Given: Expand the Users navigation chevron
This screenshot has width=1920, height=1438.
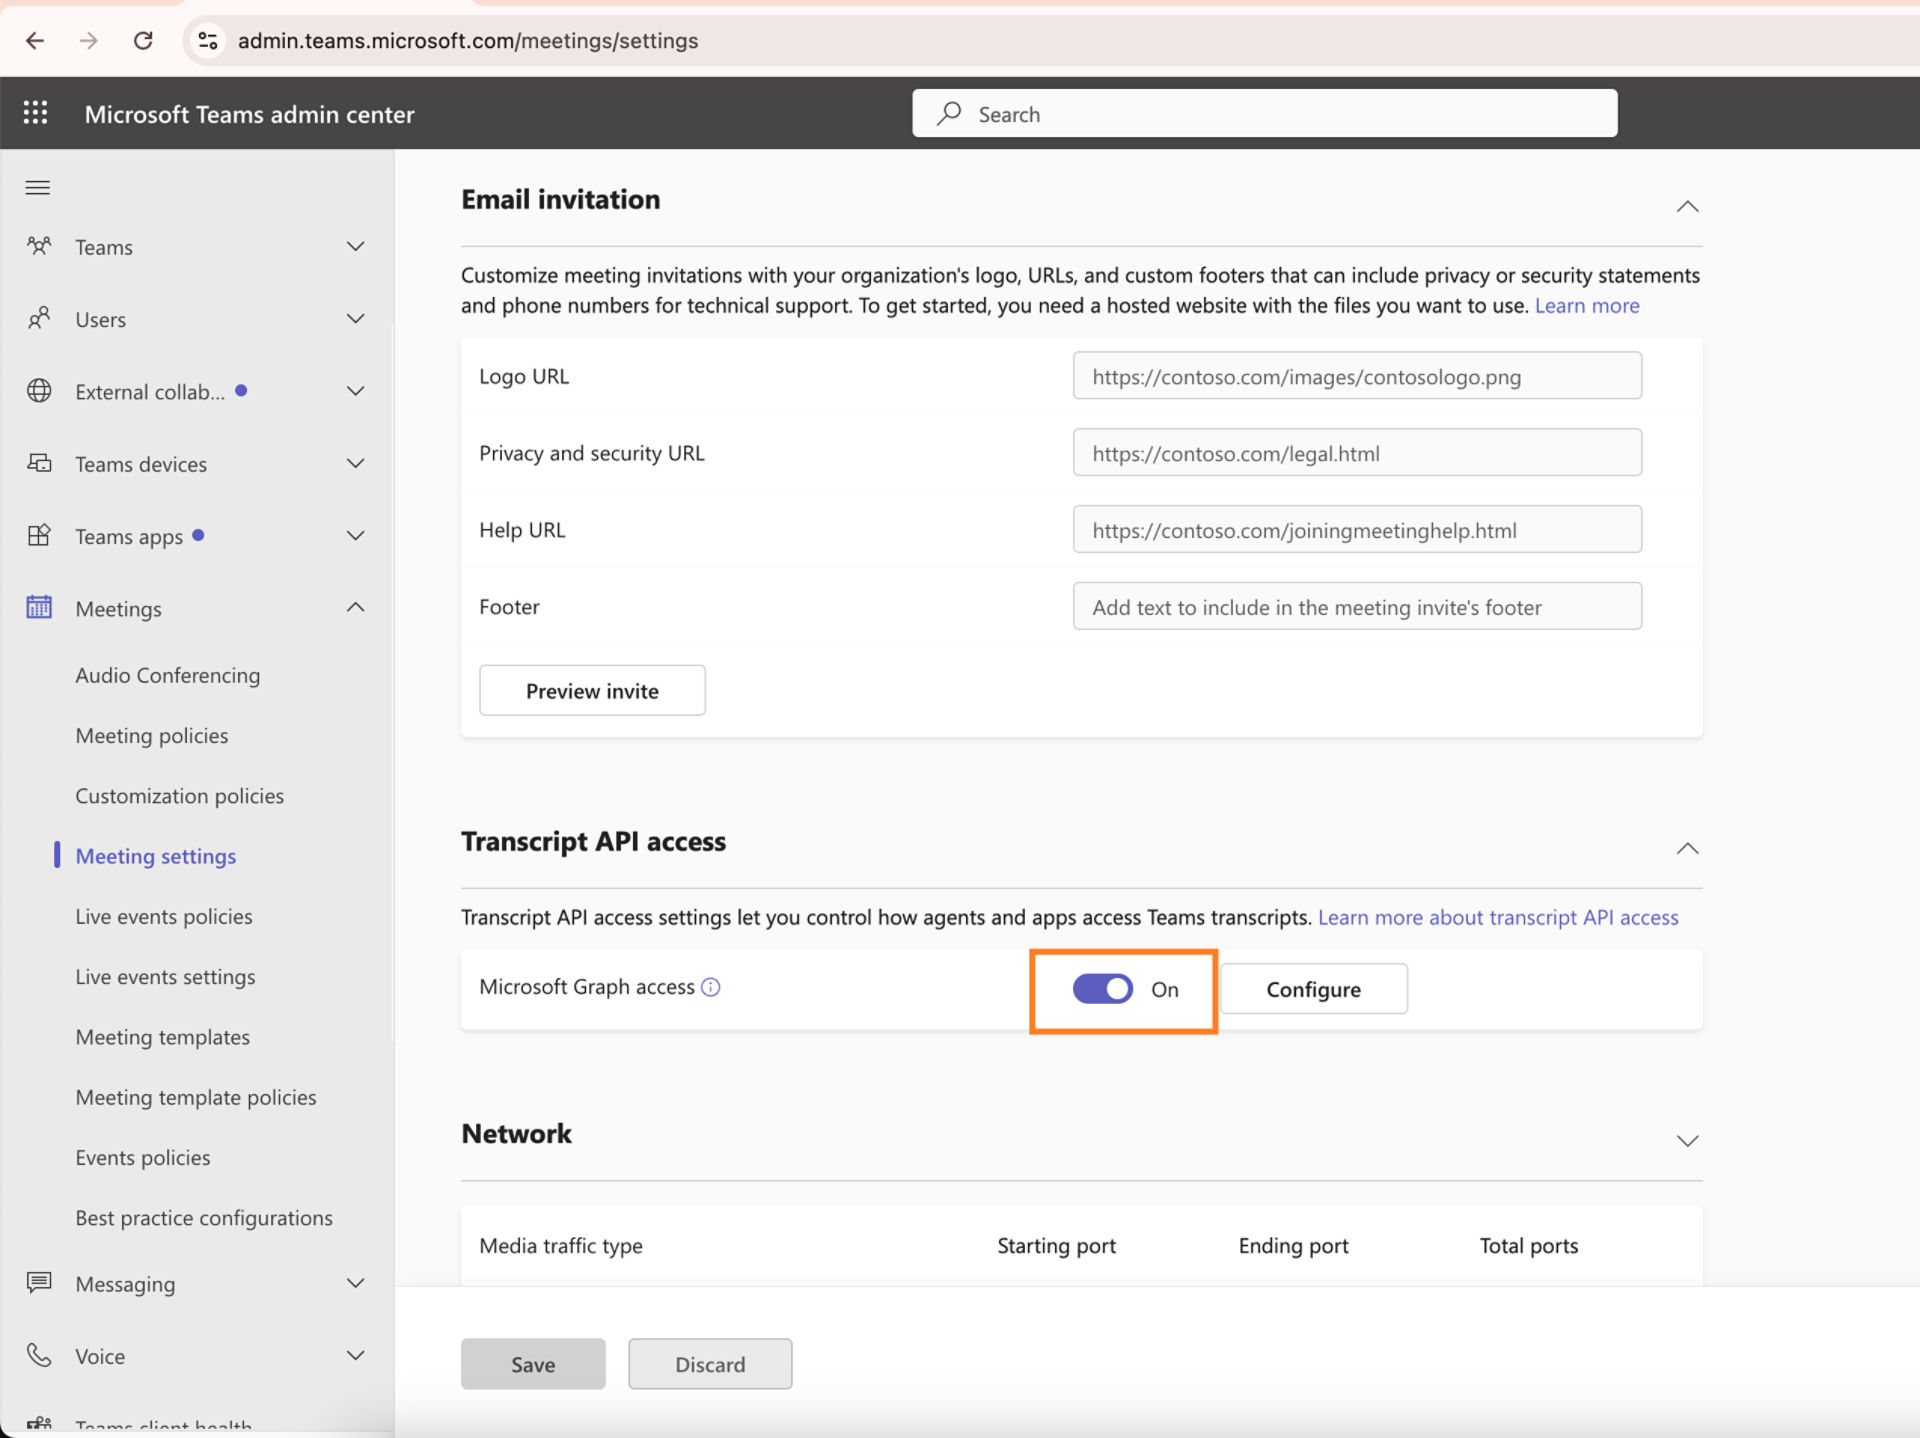Looking at the screenshot, I should point(355,319).
